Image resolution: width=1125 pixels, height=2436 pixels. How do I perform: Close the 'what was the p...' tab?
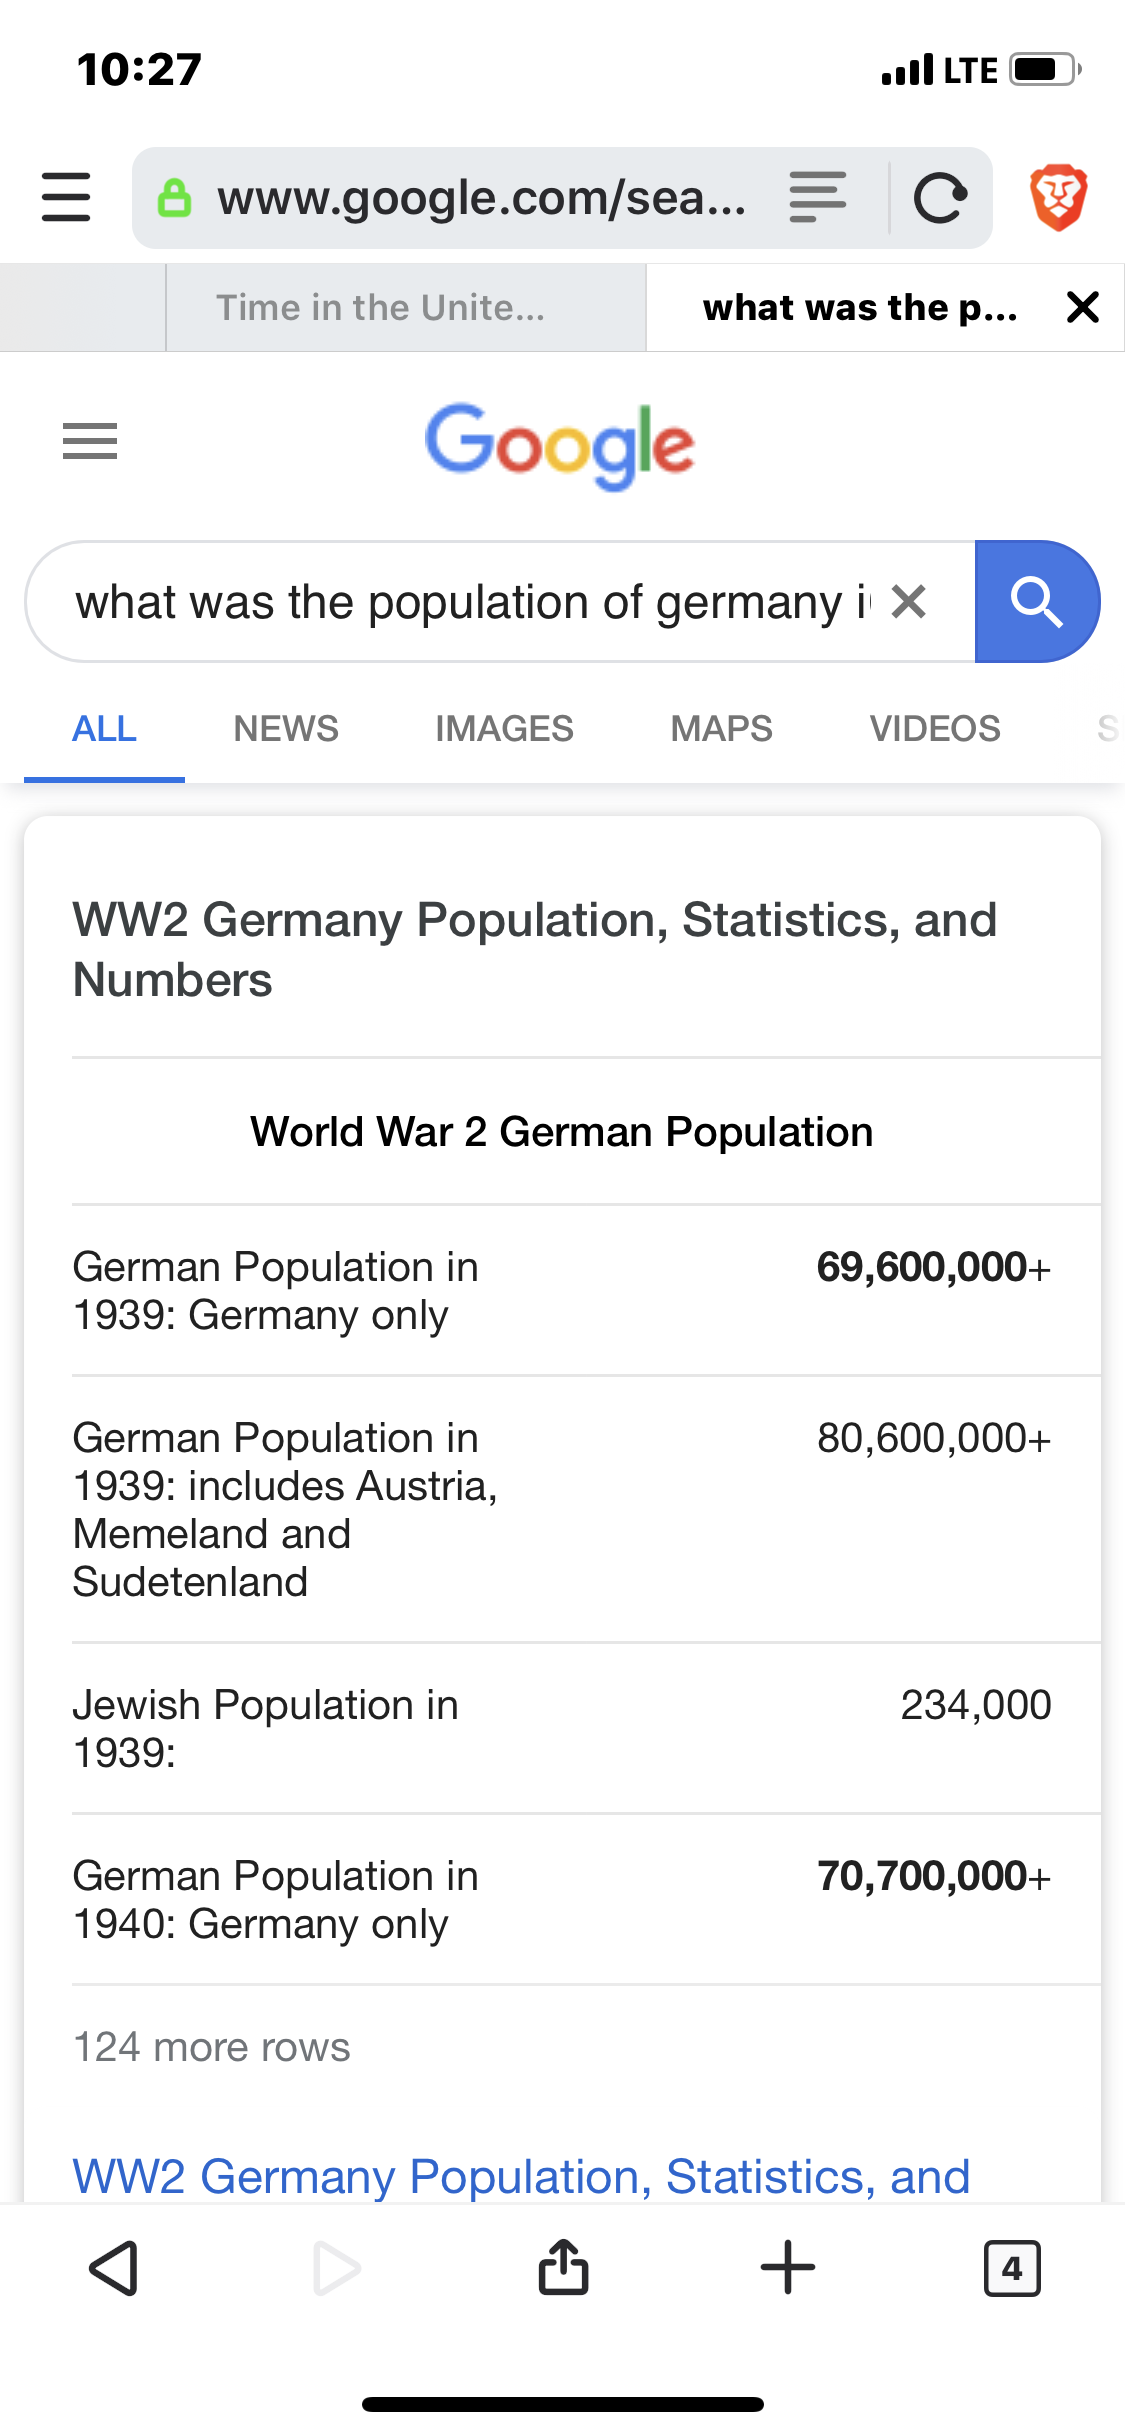[1083, 307]
